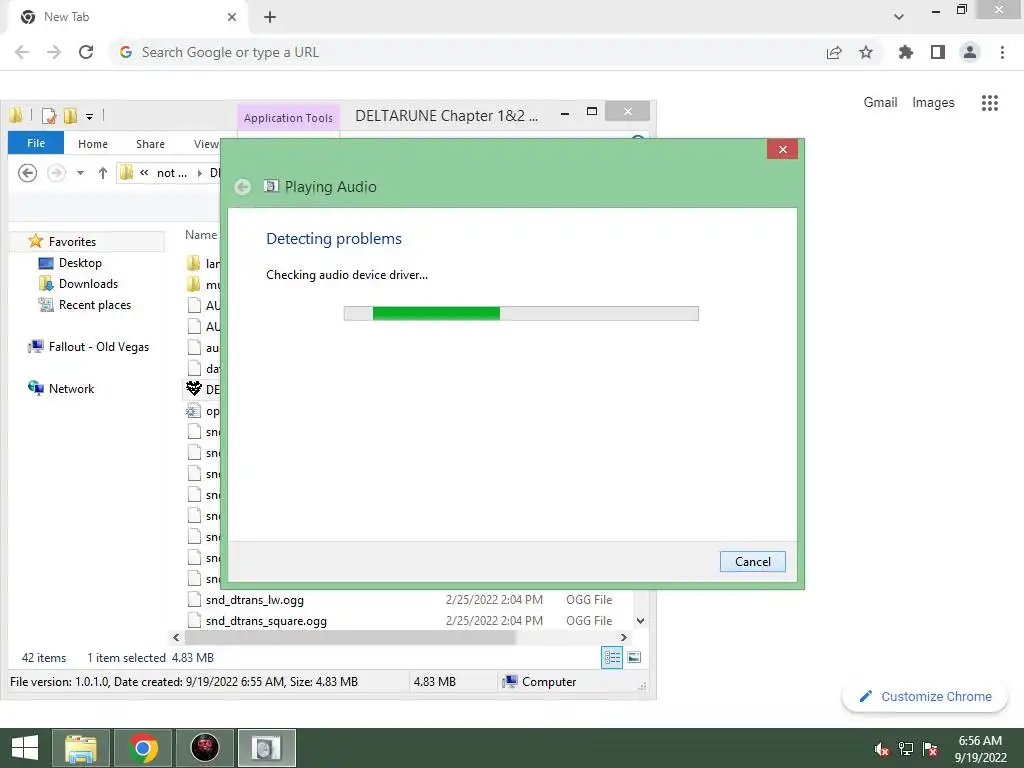Viewport: 1024px width, 768px height.
Task: Open Images link
Action: (x=933, y=103)
